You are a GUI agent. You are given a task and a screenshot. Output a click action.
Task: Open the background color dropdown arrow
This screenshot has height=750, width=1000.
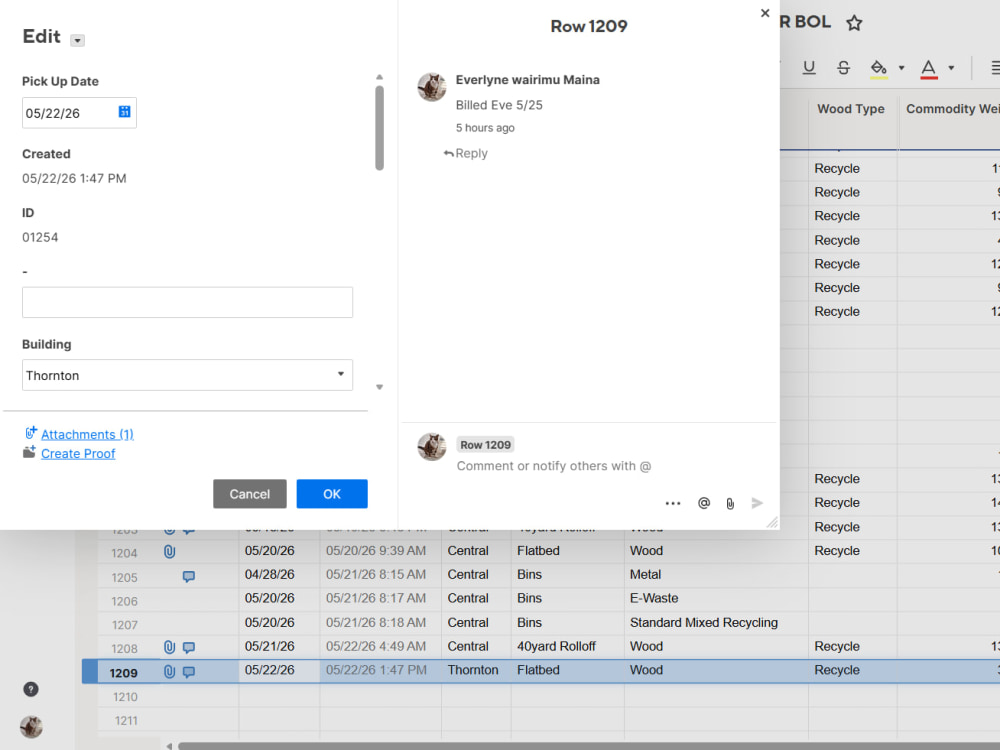tap(901, 68)
